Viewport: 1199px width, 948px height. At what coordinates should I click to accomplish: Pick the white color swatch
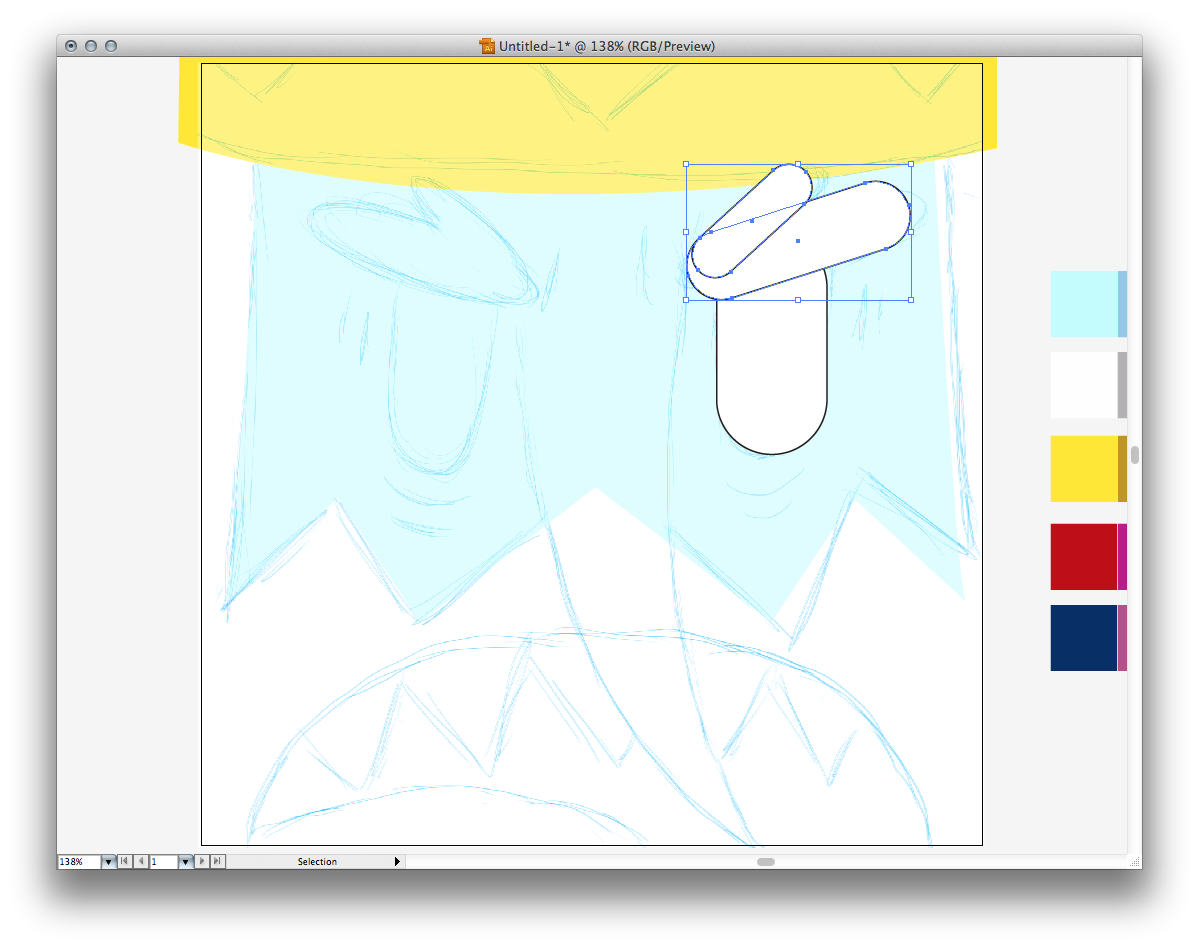[x=1083, y=385]
